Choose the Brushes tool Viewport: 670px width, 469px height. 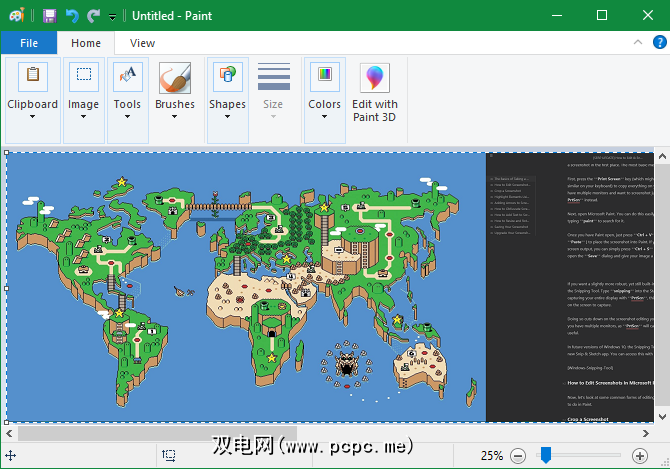click(x=175, y=90)
